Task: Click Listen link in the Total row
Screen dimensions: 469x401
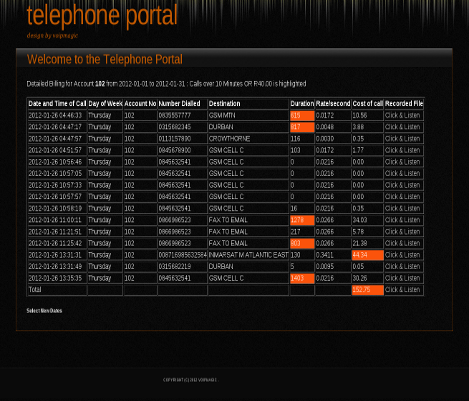Action: tap(402, 290)
